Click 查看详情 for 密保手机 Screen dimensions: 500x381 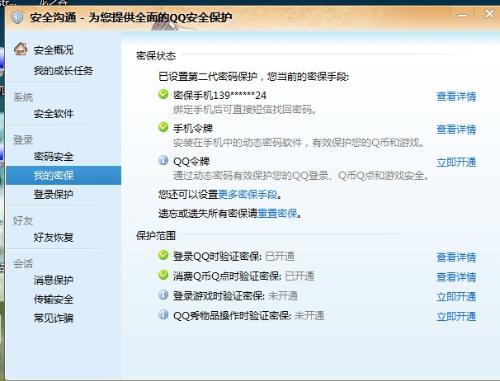[456, 96]
